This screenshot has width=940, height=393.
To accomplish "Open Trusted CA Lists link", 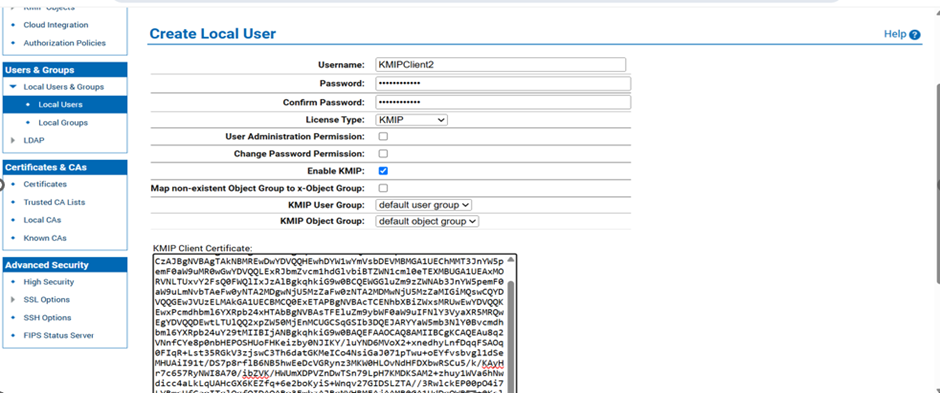I will pos(54,202).
